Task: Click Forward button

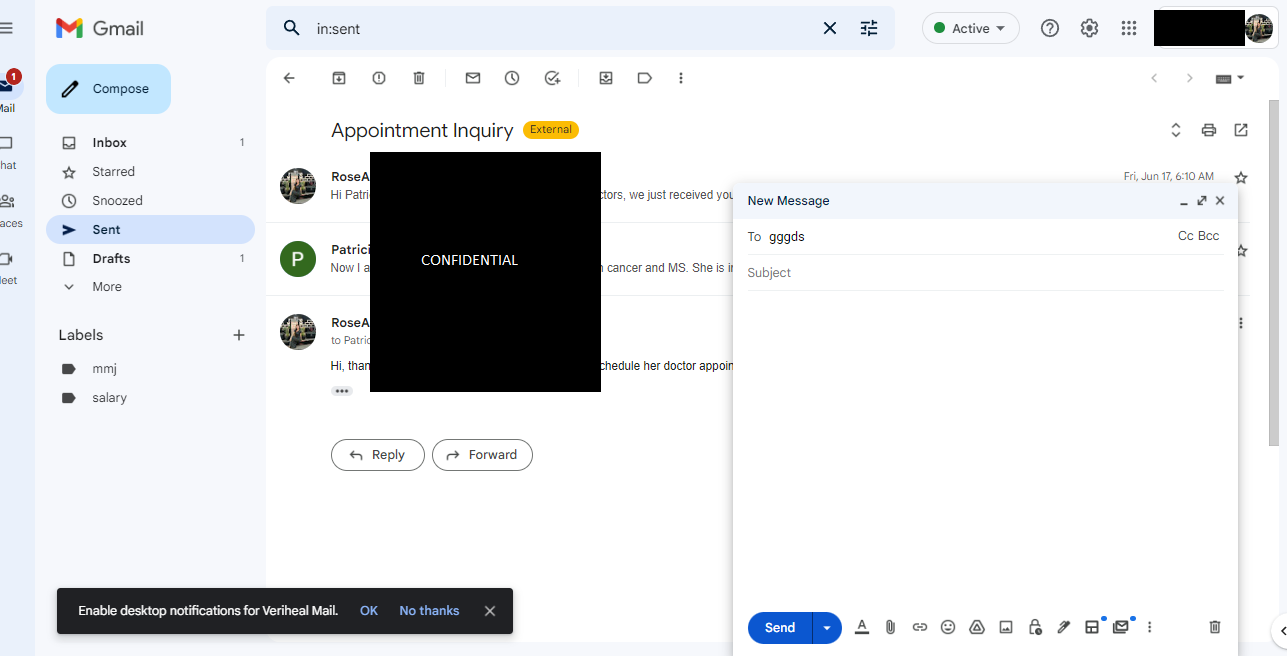Action: (x=482, y=455)
